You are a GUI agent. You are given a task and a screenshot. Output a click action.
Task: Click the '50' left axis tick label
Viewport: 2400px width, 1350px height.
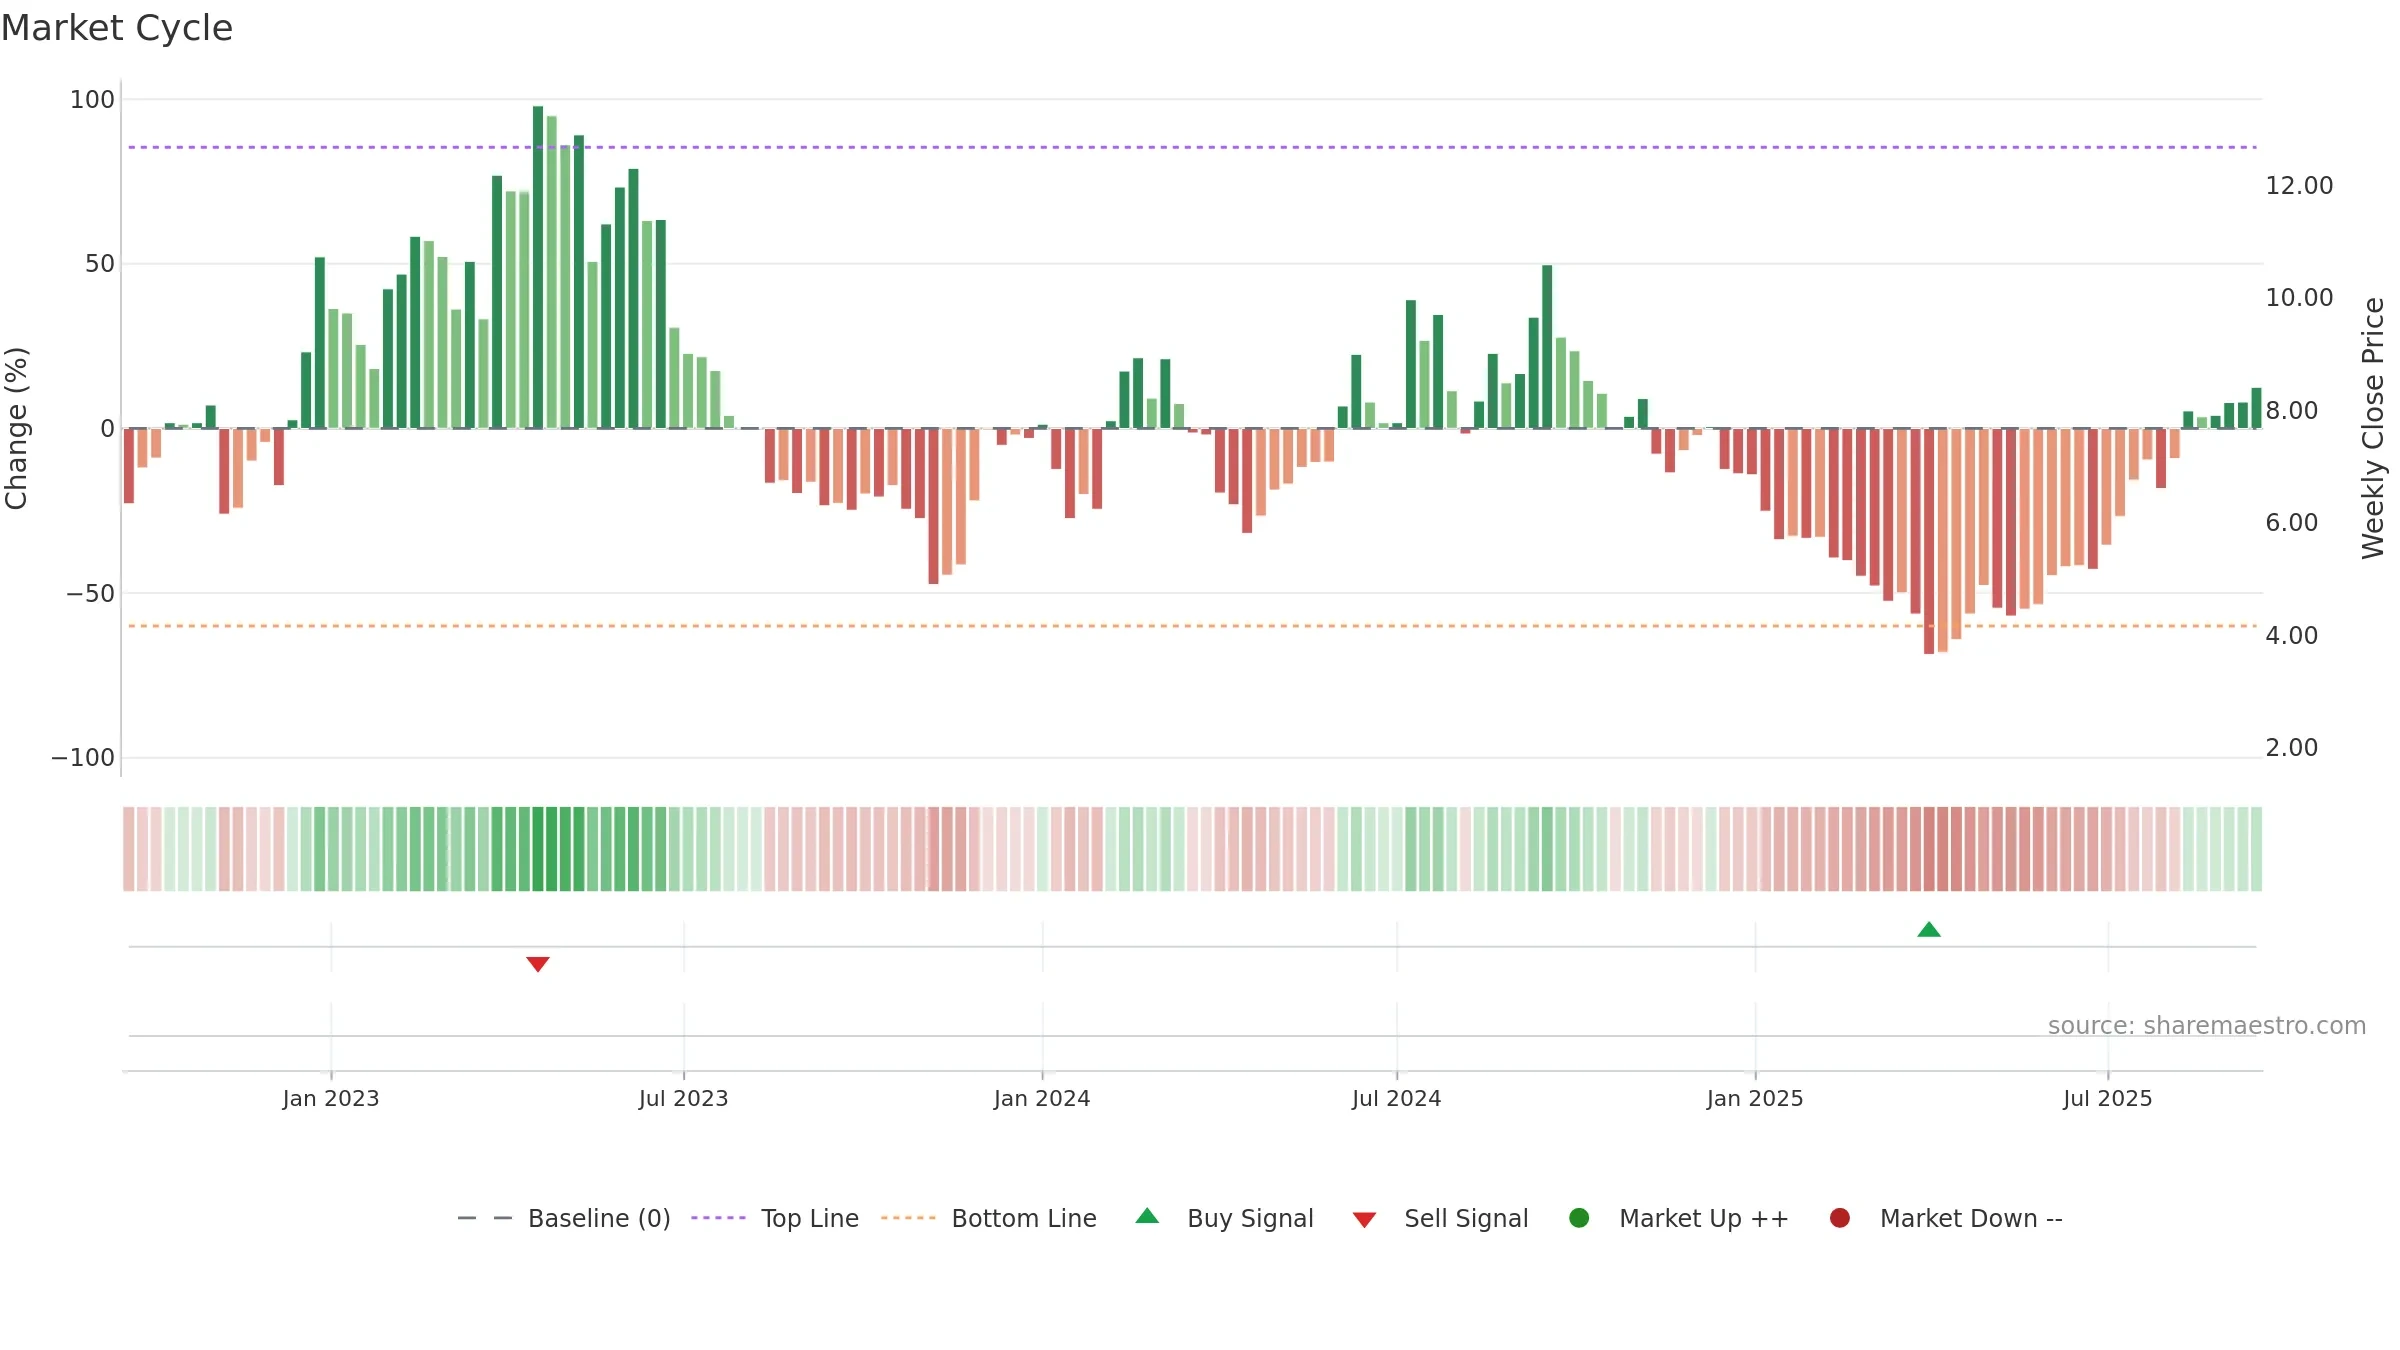click(100, 264)
